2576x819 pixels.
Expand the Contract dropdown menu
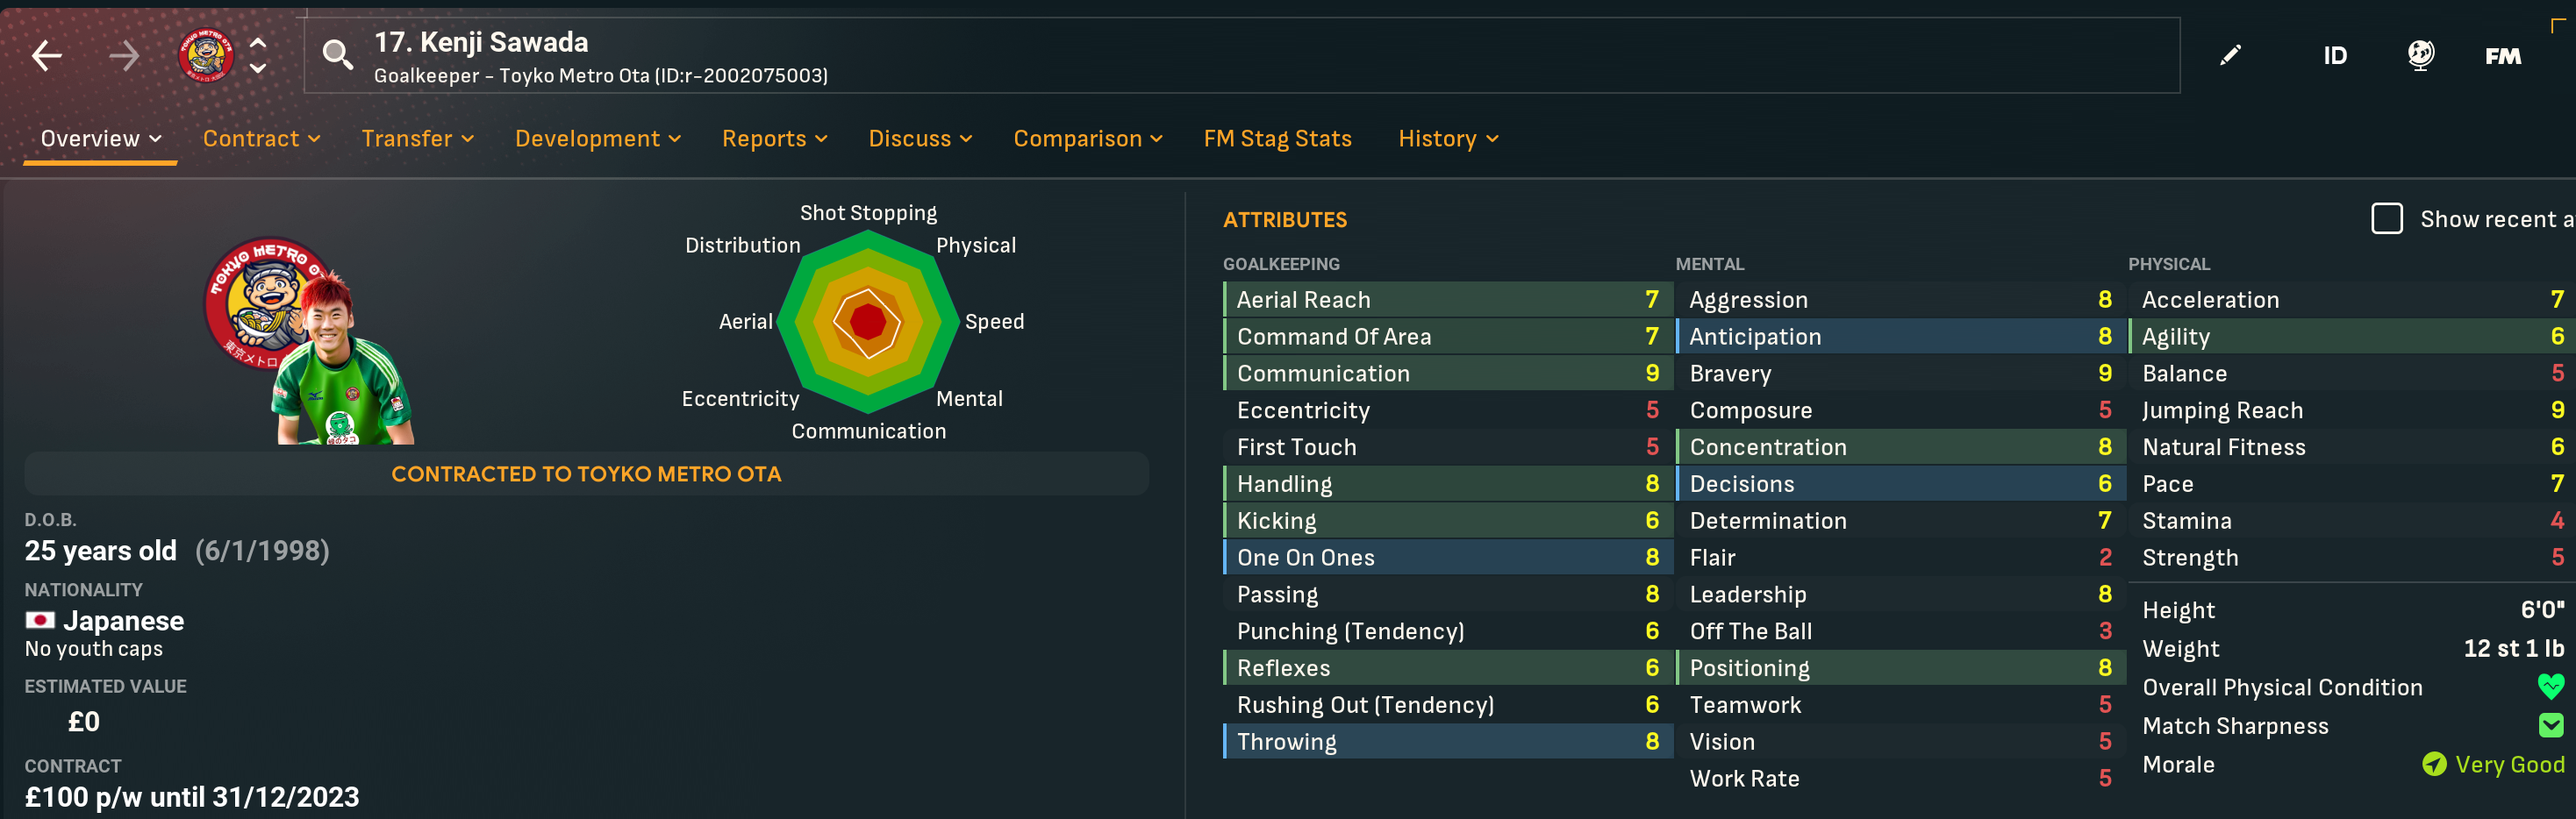point(261,139)
